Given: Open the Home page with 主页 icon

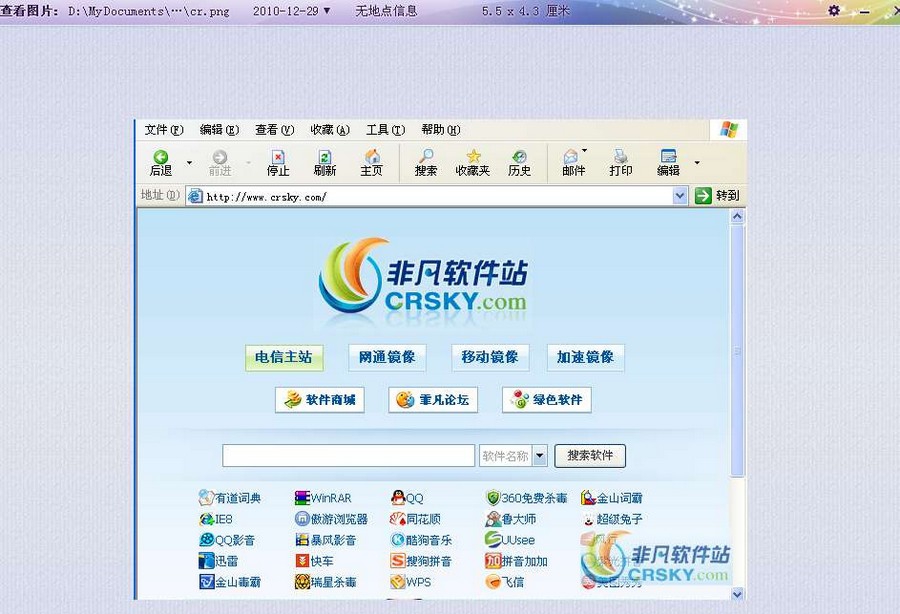Looking at the screenshot, I should [372, 163].
